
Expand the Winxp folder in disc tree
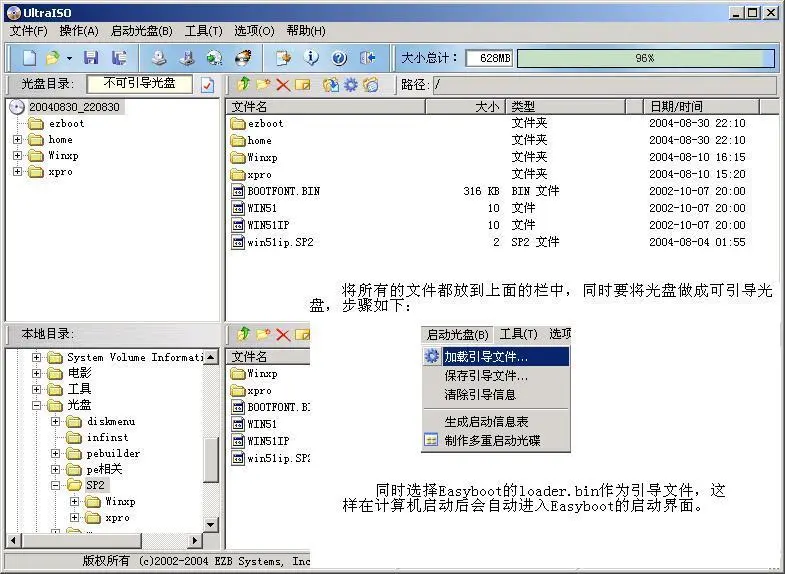pyautogui.click(x=18, y=156)
